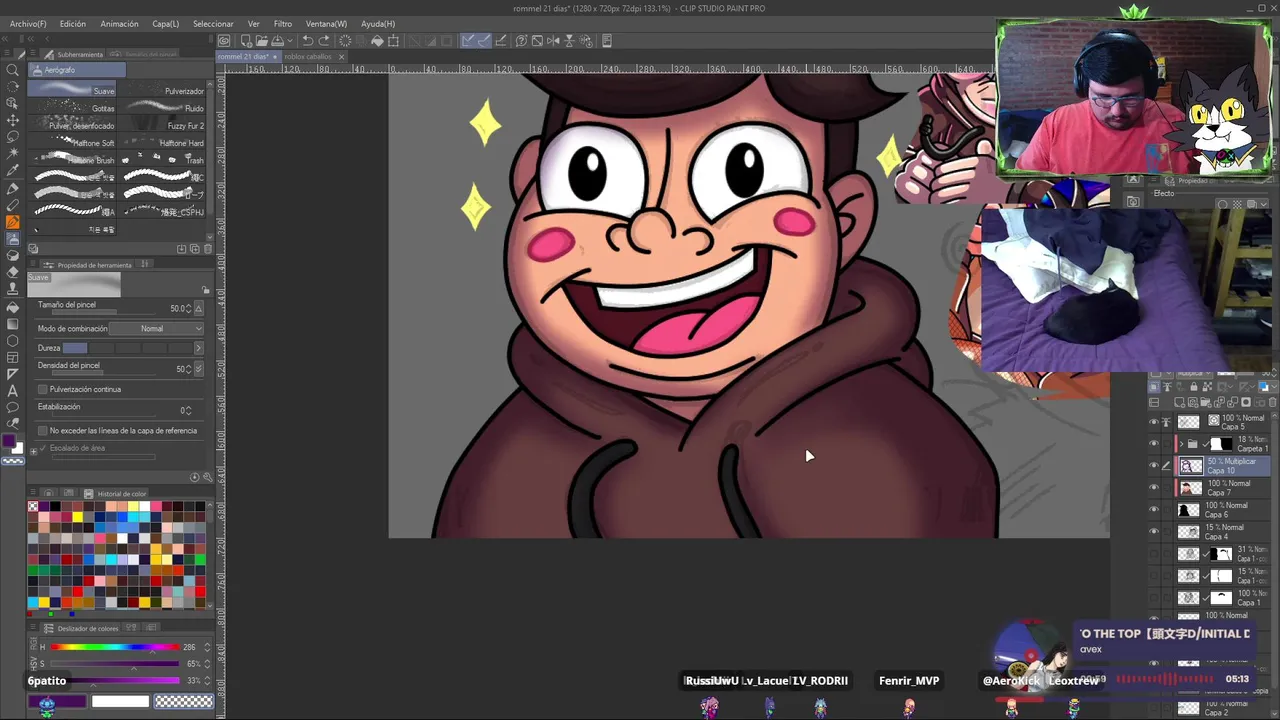Toggle visibility of Capa 6 layer
The image size is (1280, 720).
pyautogui.click(x=1153, y=510)
